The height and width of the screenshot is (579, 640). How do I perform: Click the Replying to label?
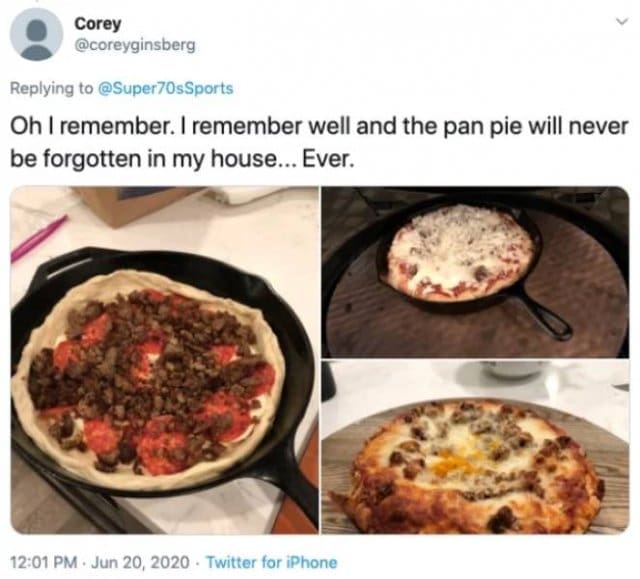coord(52,88)
